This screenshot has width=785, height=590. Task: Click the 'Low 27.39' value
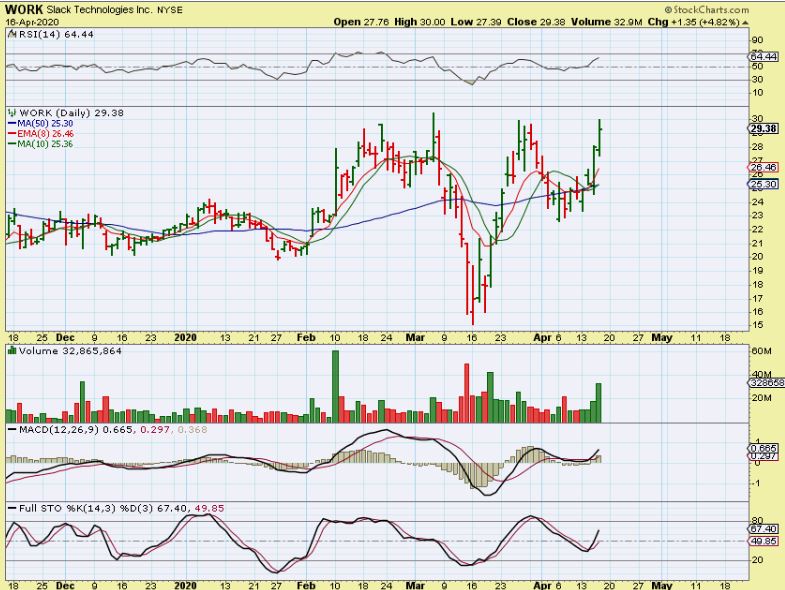pos(476,22)
